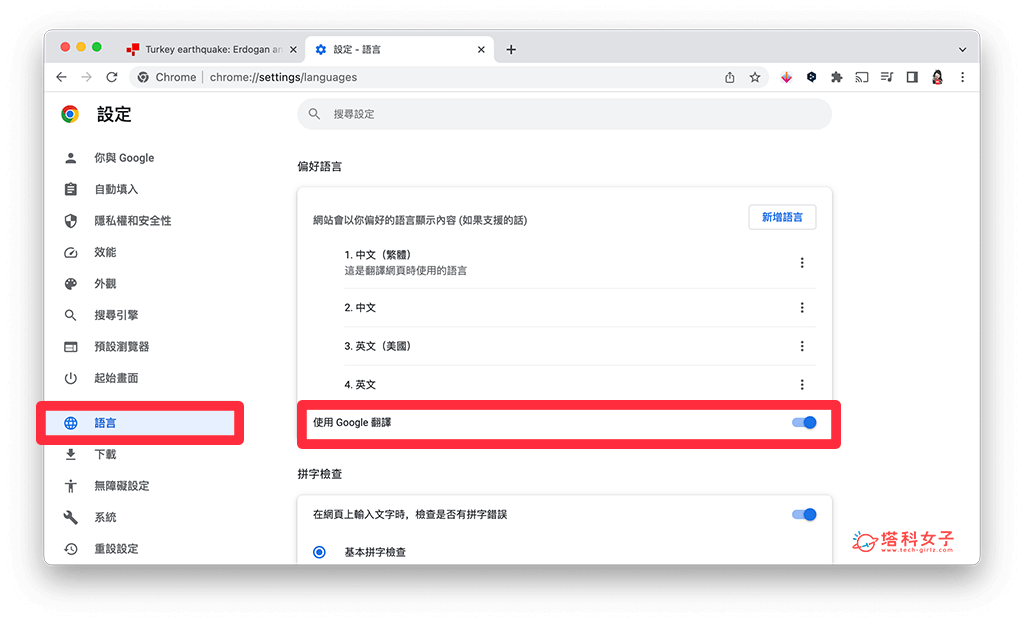Click the bookmark star icon
The height and width of the screenshot is (623, 1024).
[x=755, y=77]
